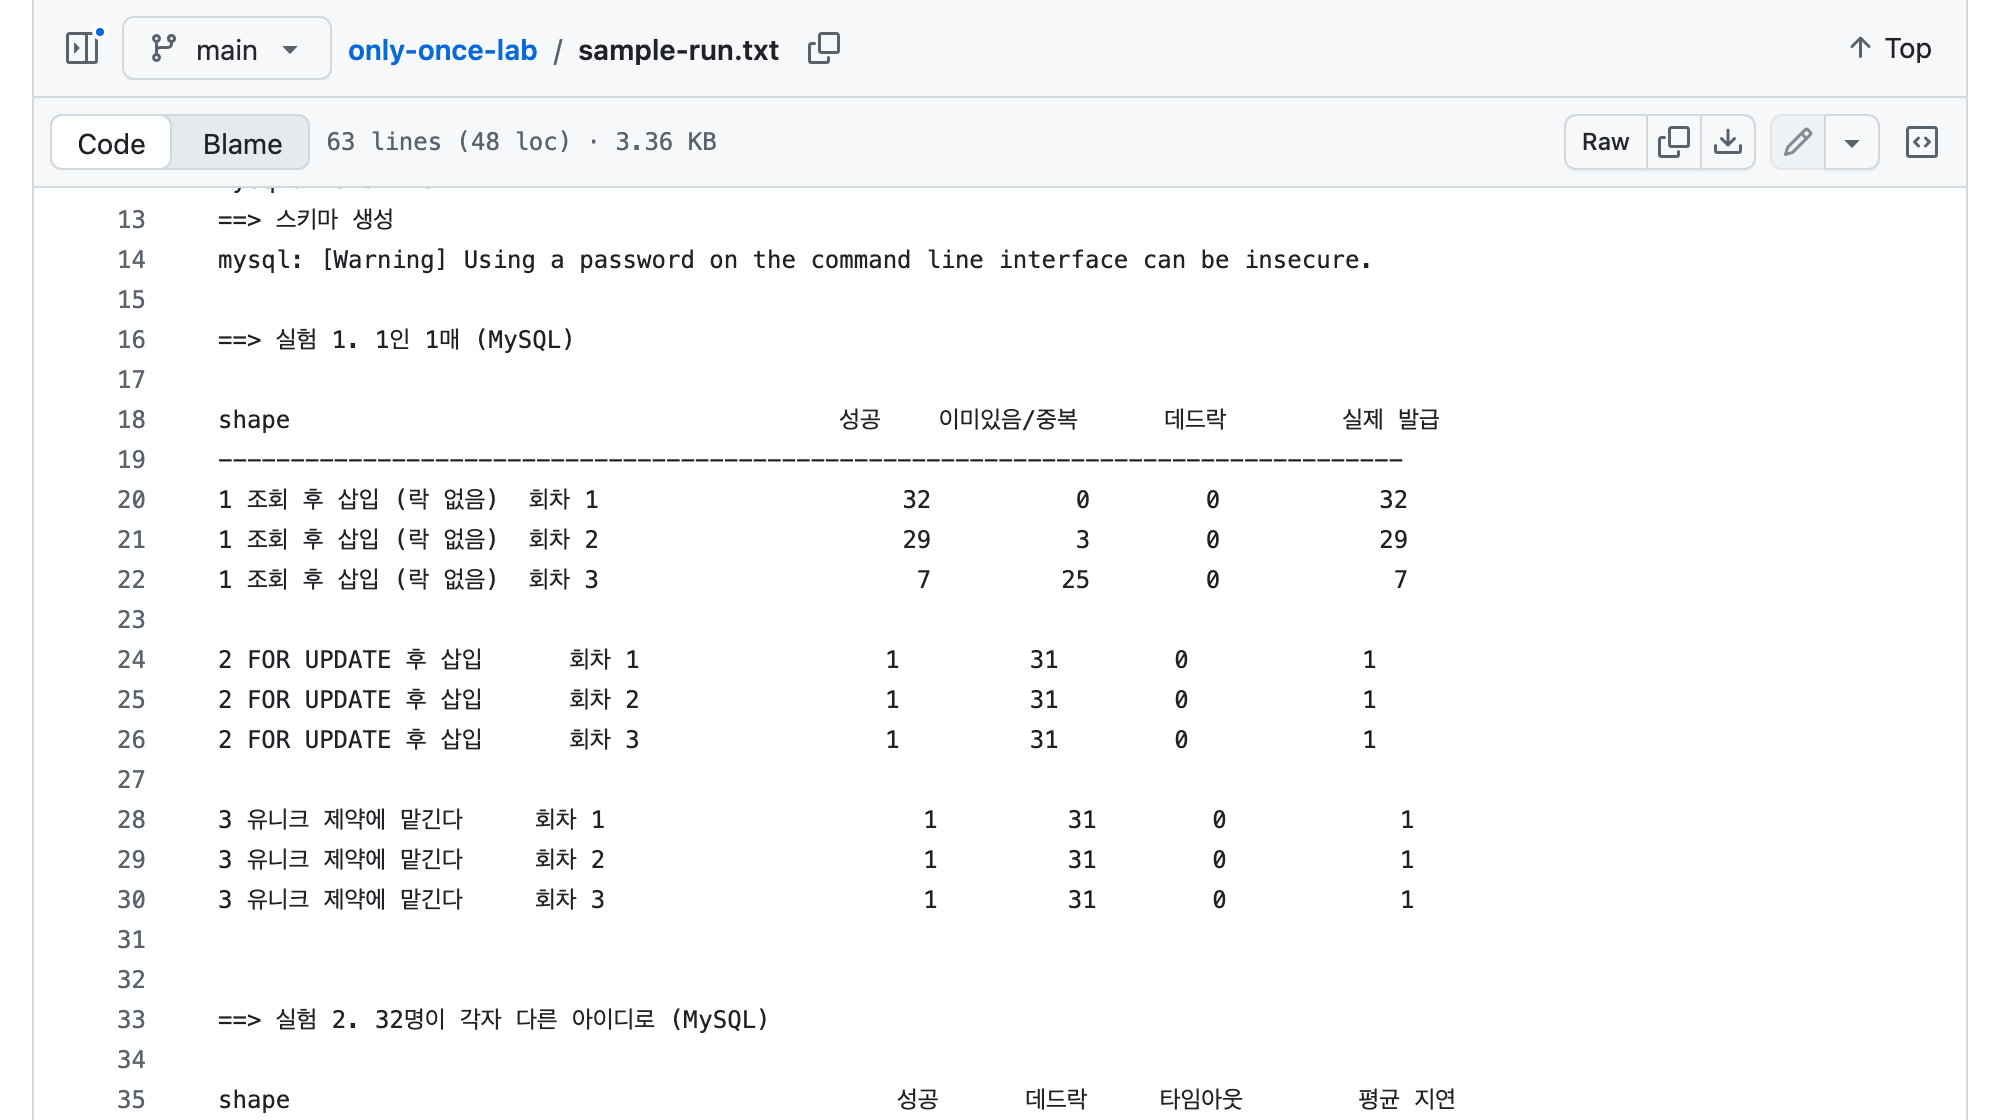Select line number 13
The height and width of the screenshot is (1120, 2000).
pos(131,219)
